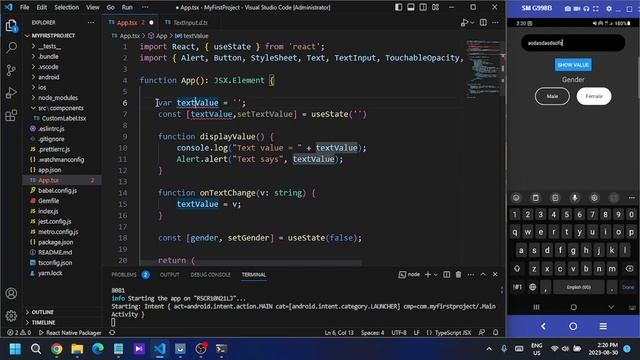Open Customize Layout icon in title bar

pos(436,7)
